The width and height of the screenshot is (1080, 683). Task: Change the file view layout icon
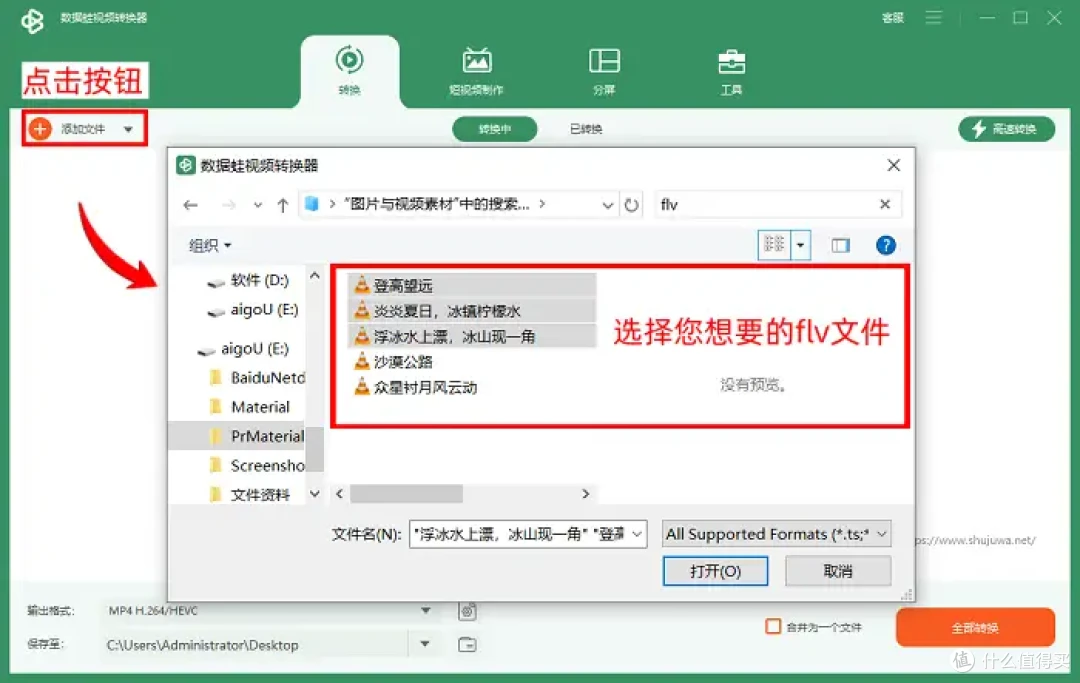click(773, 245)
